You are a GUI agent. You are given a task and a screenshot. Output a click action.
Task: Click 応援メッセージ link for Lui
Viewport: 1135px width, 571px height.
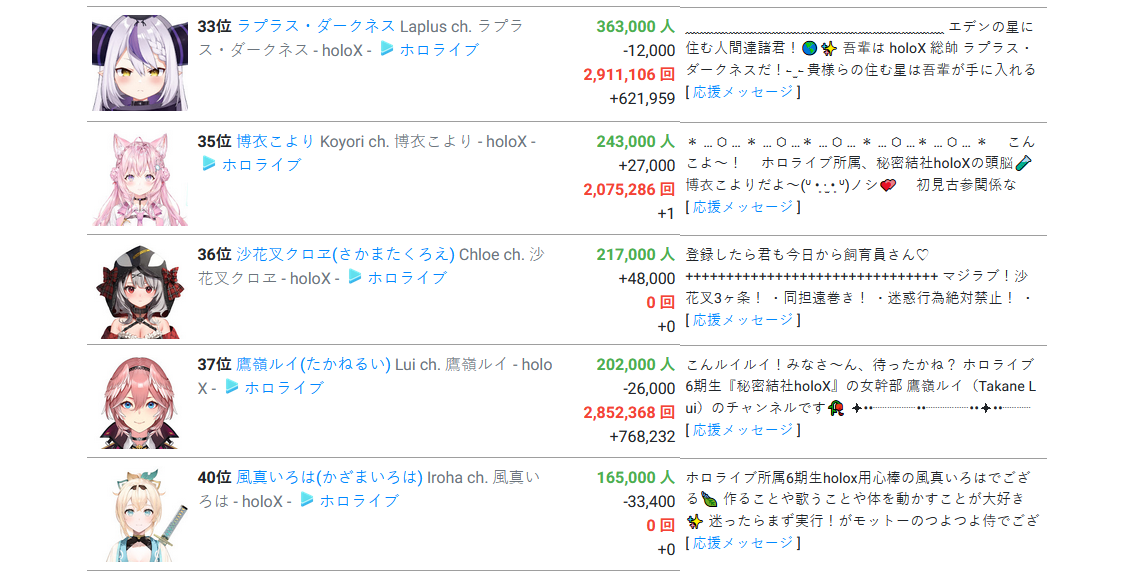(743, 430)
